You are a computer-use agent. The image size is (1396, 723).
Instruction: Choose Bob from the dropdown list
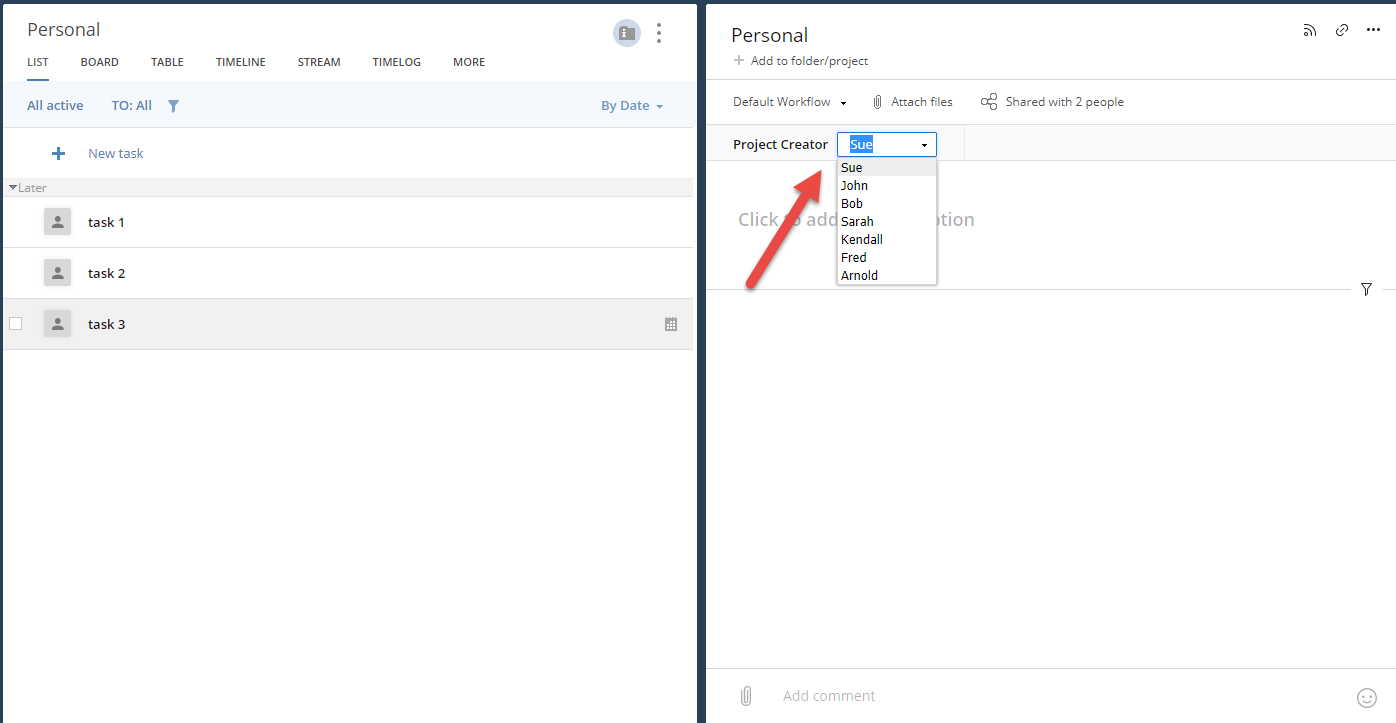click(x=887, y=204)
